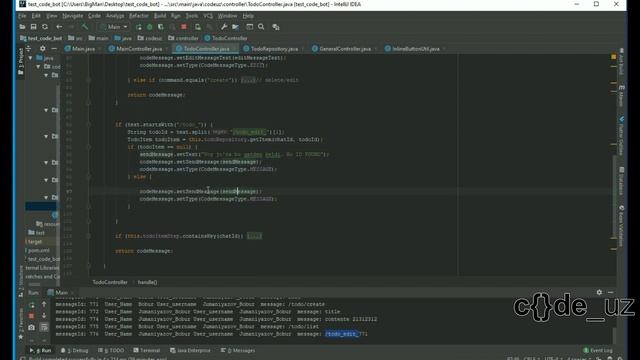Open Run panel settings gear

pos(599,292)
